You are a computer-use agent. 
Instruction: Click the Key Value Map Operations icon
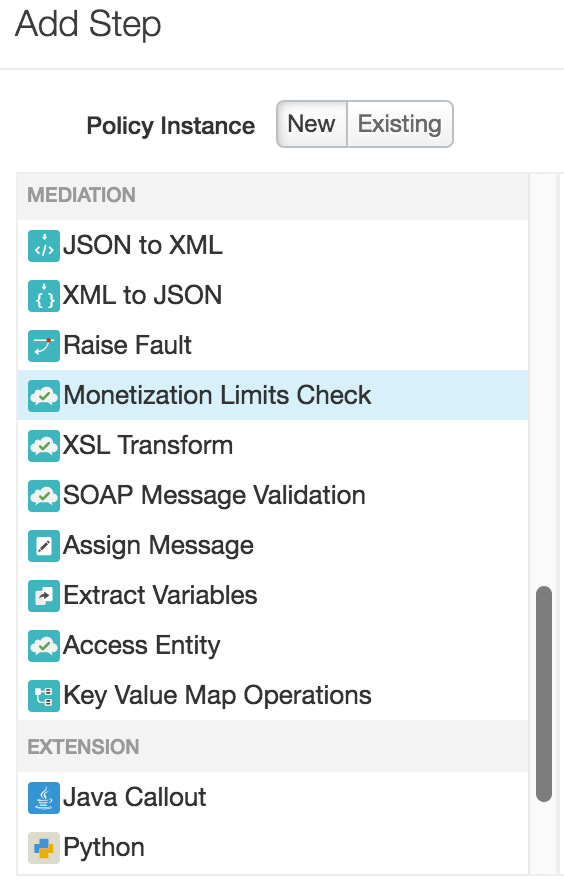44,696
